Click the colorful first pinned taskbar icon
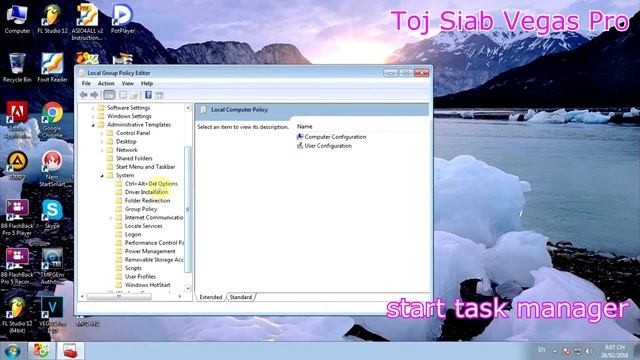Screen dimensions: 640x360 tap(41, 351)
